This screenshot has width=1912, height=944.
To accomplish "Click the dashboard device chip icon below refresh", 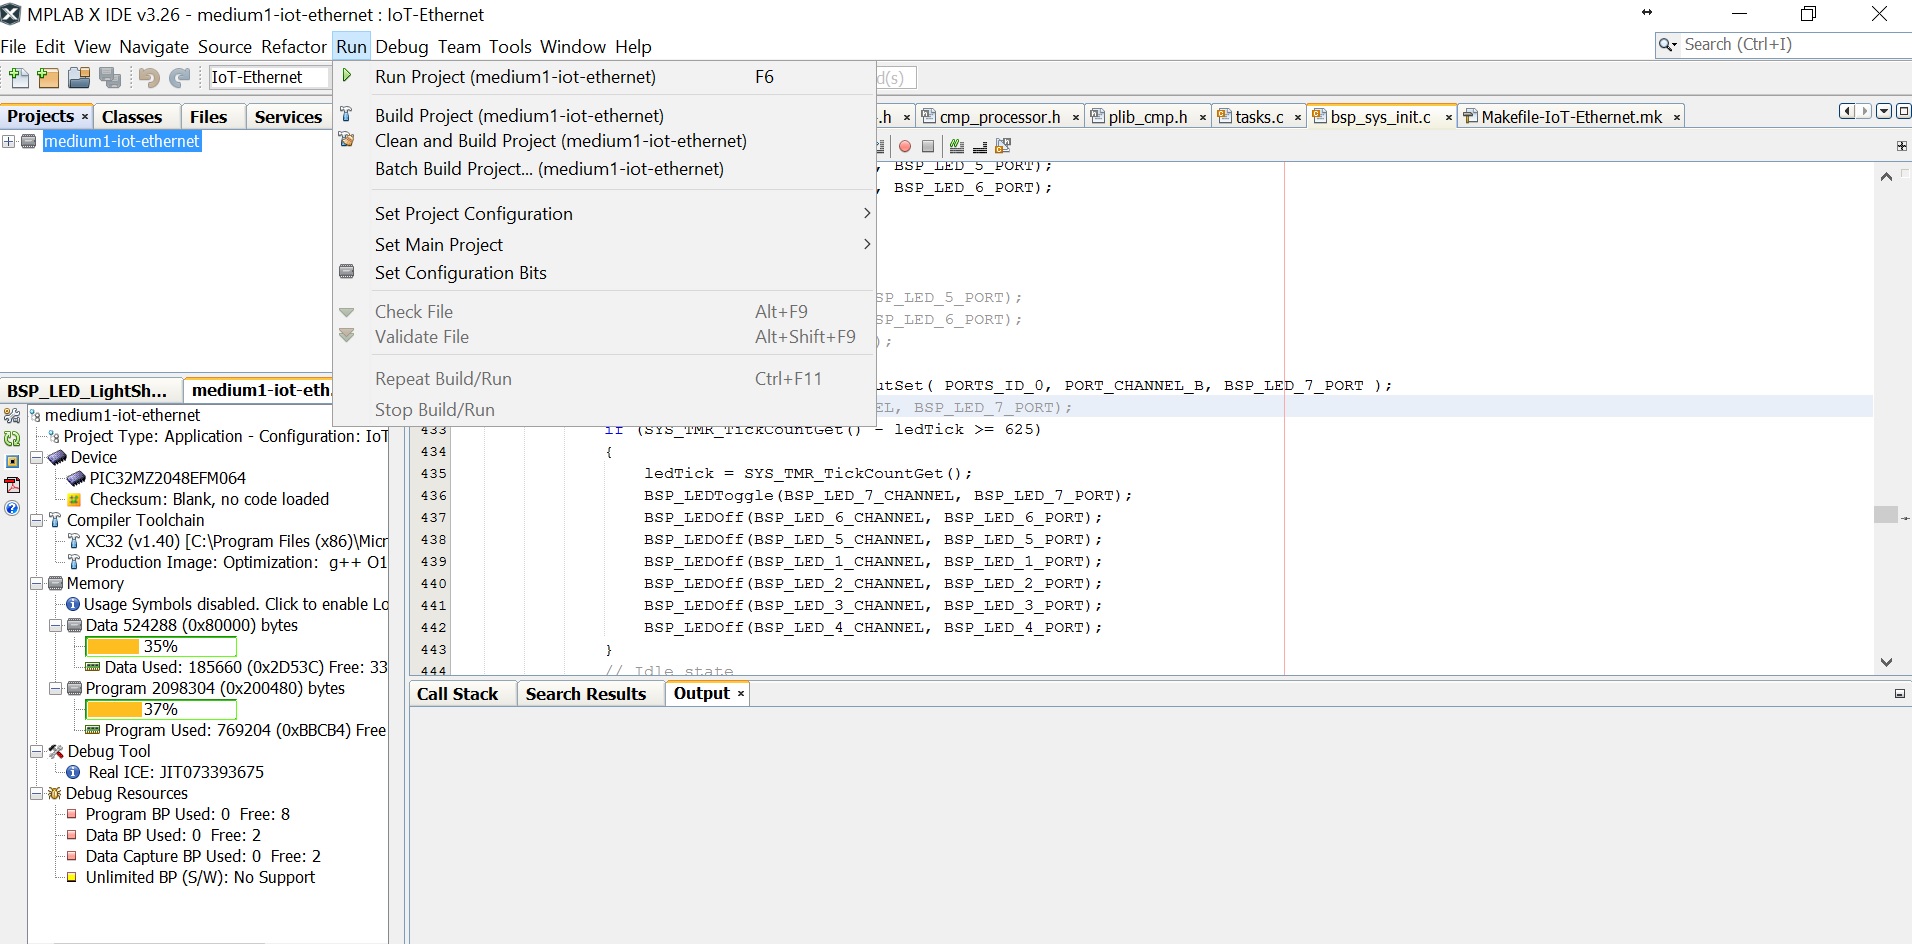I will (12, 462).
